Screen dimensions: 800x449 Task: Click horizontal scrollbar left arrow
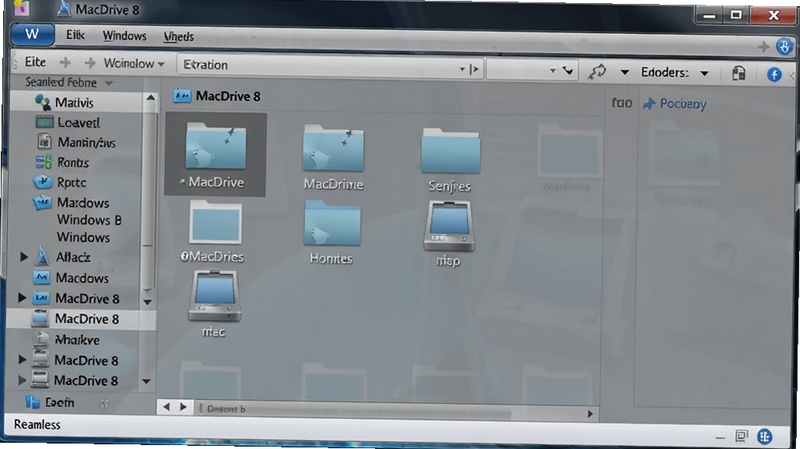coord(166,407)
